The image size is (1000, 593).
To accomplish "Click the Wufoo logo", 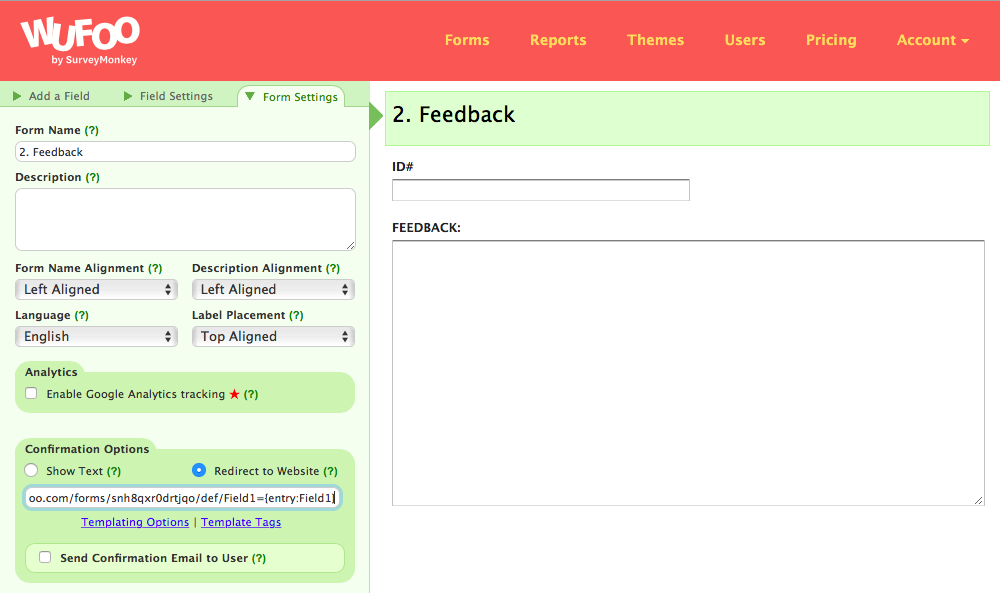I will 80,41.
